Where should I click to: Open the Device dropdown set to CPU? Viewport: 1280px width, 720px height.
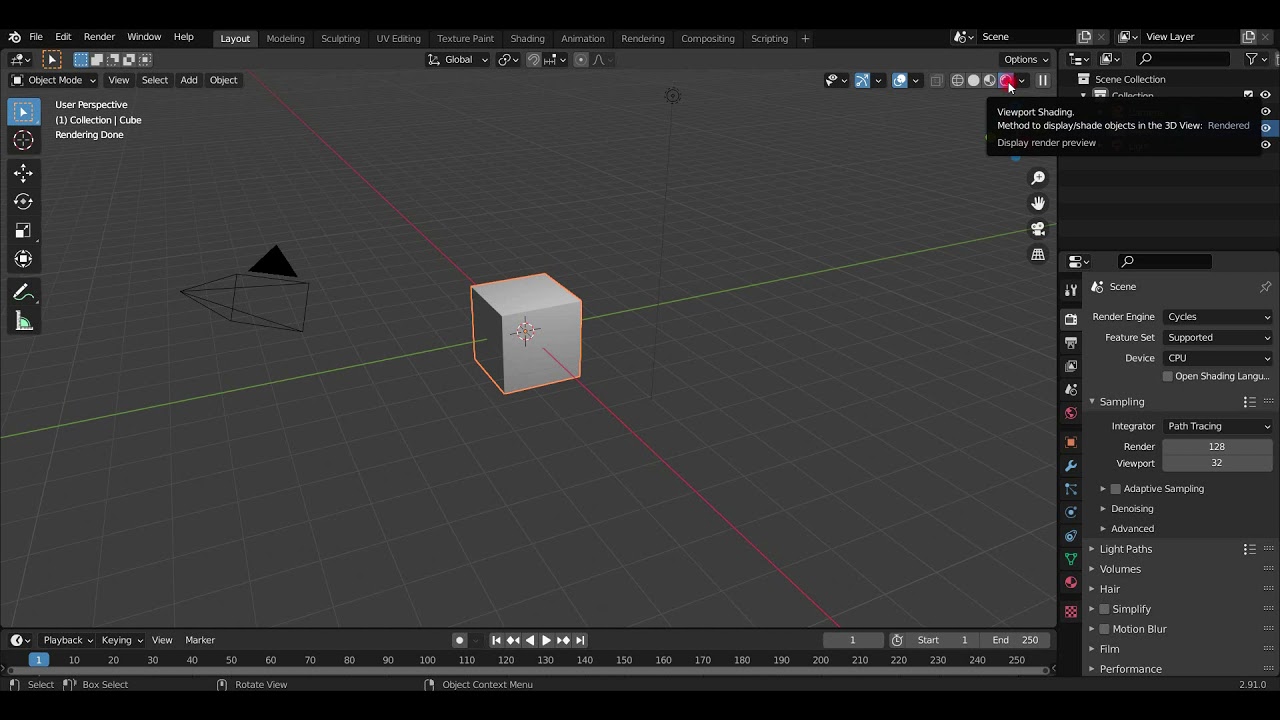pyautogui.click(x=1218, y=358)
